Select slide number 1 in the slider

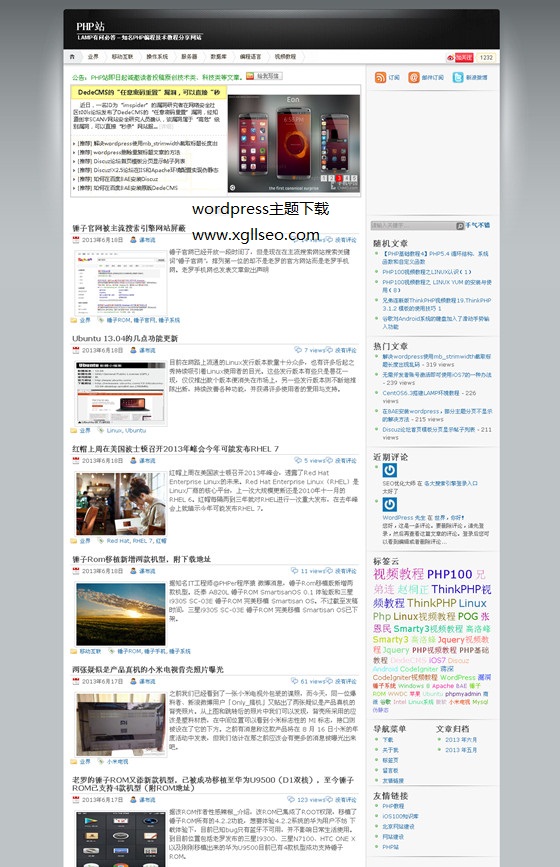pos(323,179)
